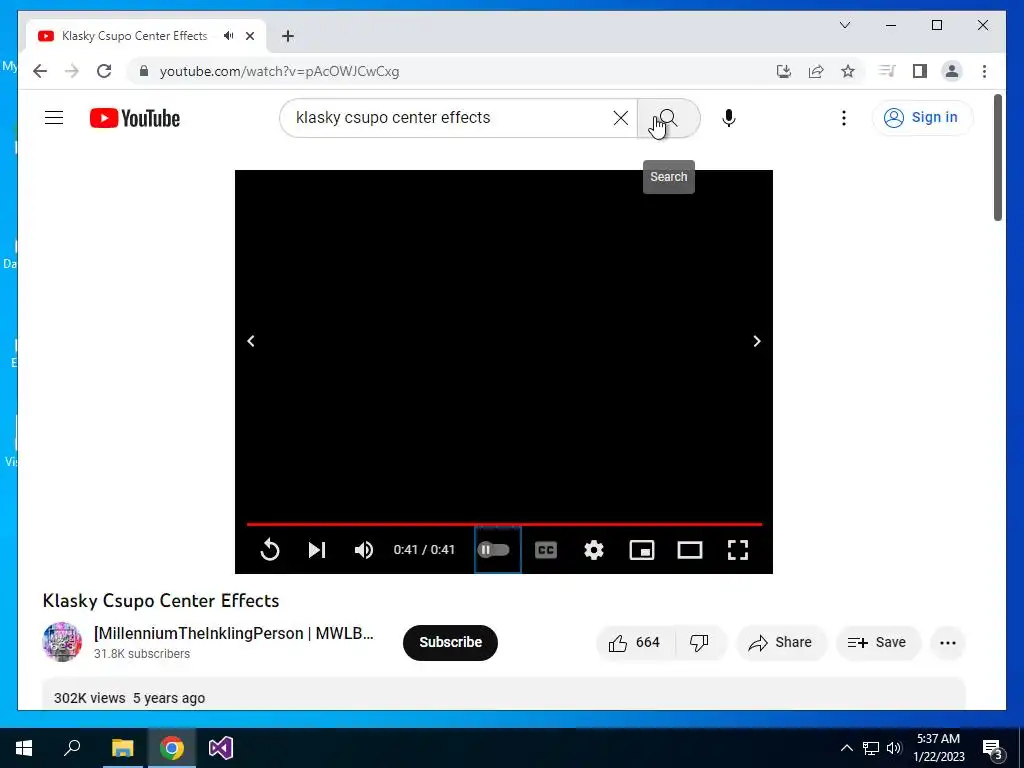Click the previous arrow on the player
The height and width of the screenshot is (768, 1024).
pyautogui.click(x=251, y=341)
